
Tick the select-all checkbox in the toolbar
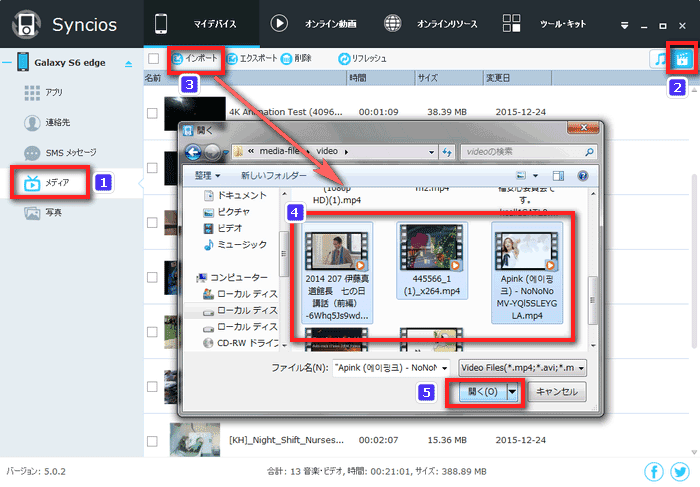(154, 58)
